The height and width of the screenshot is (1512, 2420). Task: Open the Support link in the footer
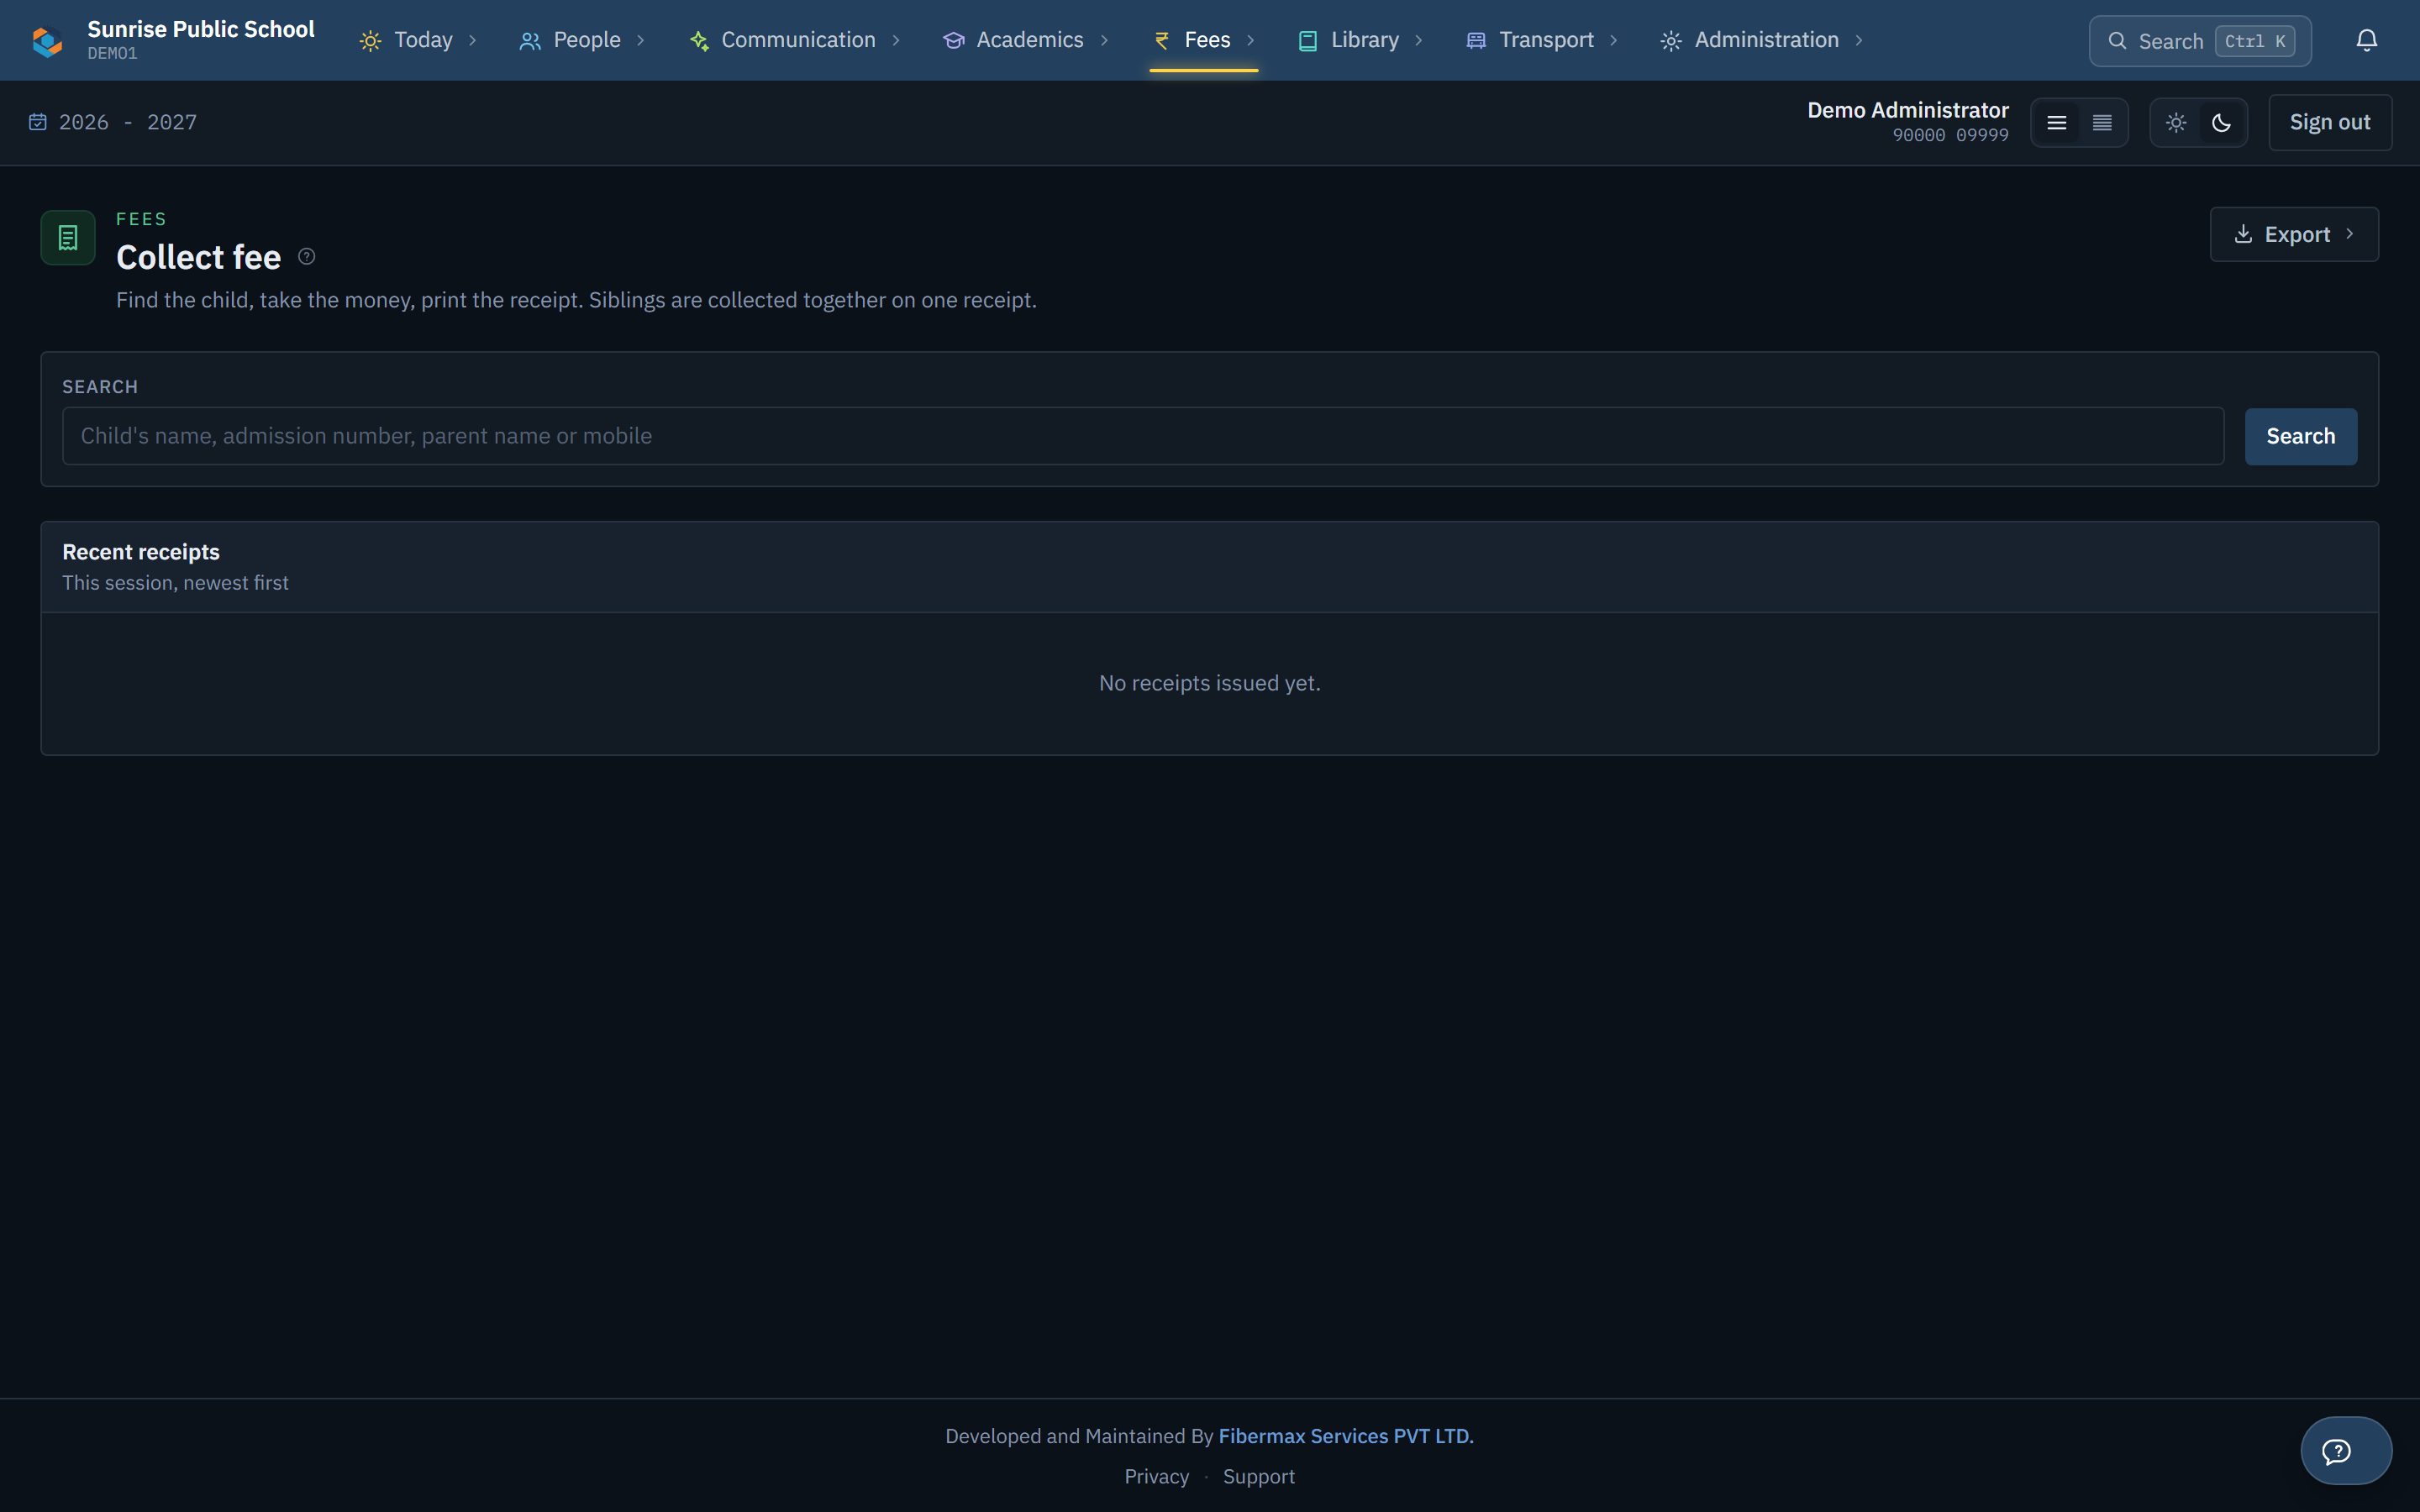coord(1258,1476)
